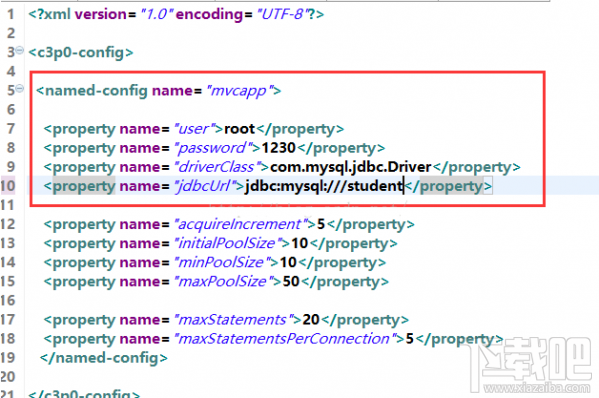Image resolution: width=599 pixels, height=398 pixels.
Task: Click line number 10 in the gutter
Action: tap(8, 186)
